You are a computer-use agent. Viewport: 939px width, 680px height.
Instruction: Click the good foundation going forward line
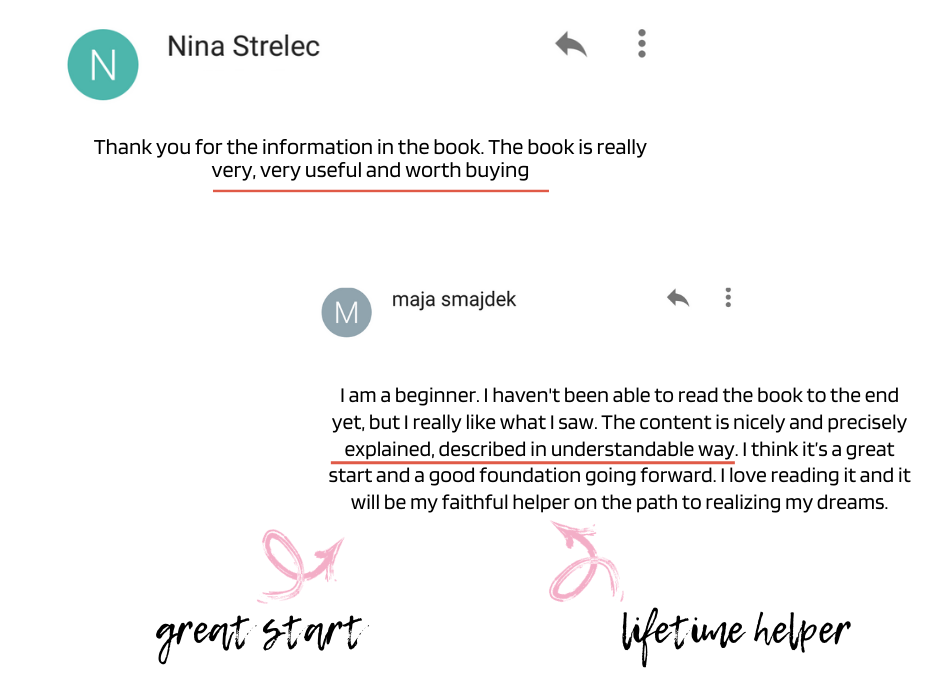pyautogui.click(x=619, y=476)
